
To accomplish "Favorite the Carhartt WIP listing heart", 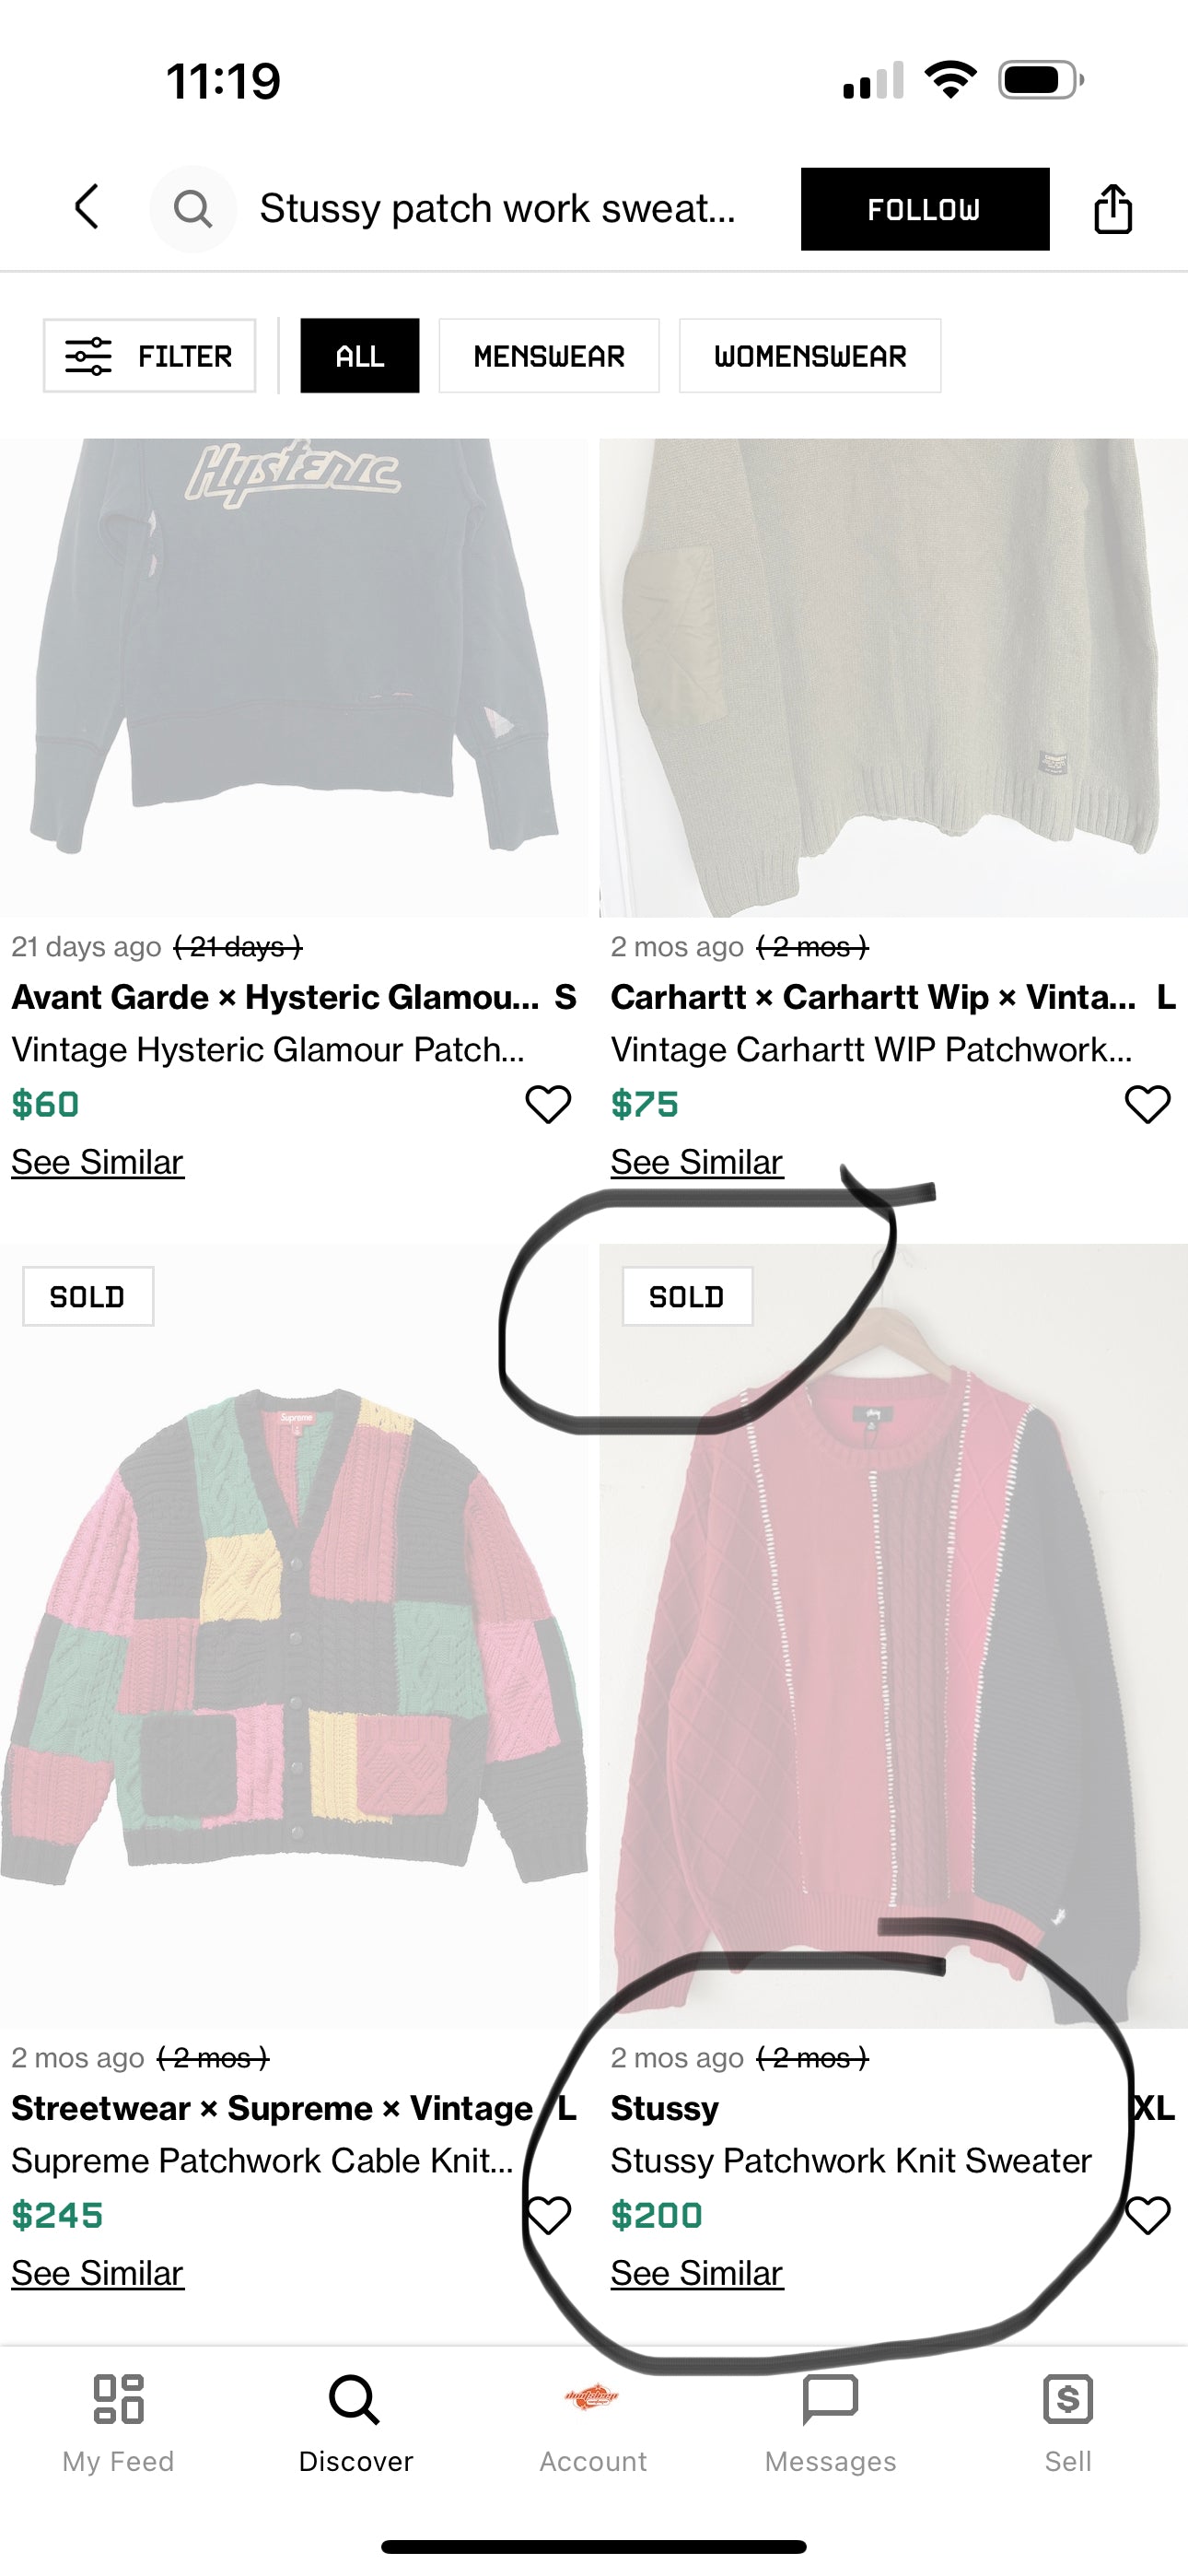I will point(1147,1104).
